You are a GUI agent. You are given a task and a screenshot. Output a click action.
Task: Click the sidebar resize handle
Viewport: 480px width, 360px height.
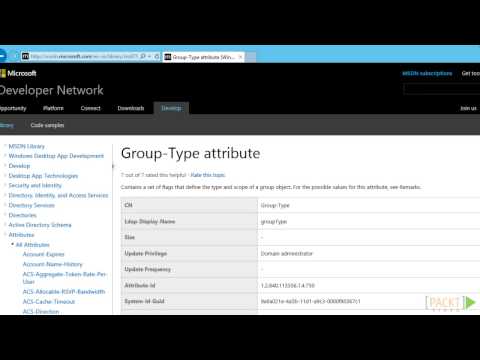[113, 166]
